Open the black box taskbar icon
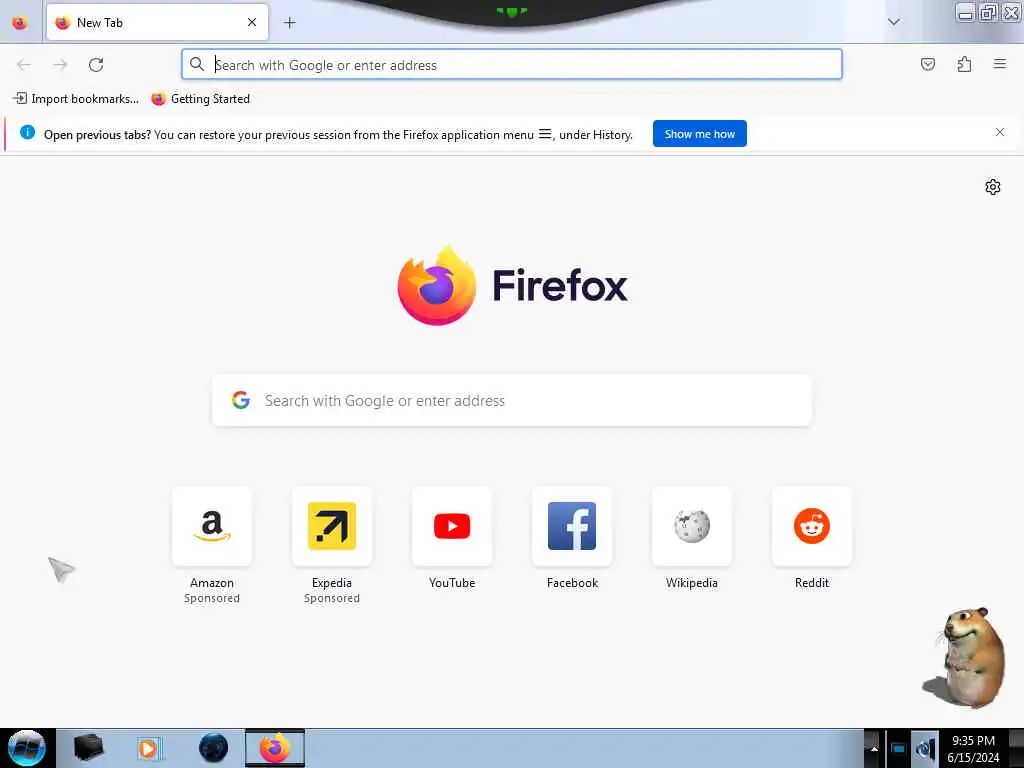The width and height of the screenshot is (1024, 768). 88,748
